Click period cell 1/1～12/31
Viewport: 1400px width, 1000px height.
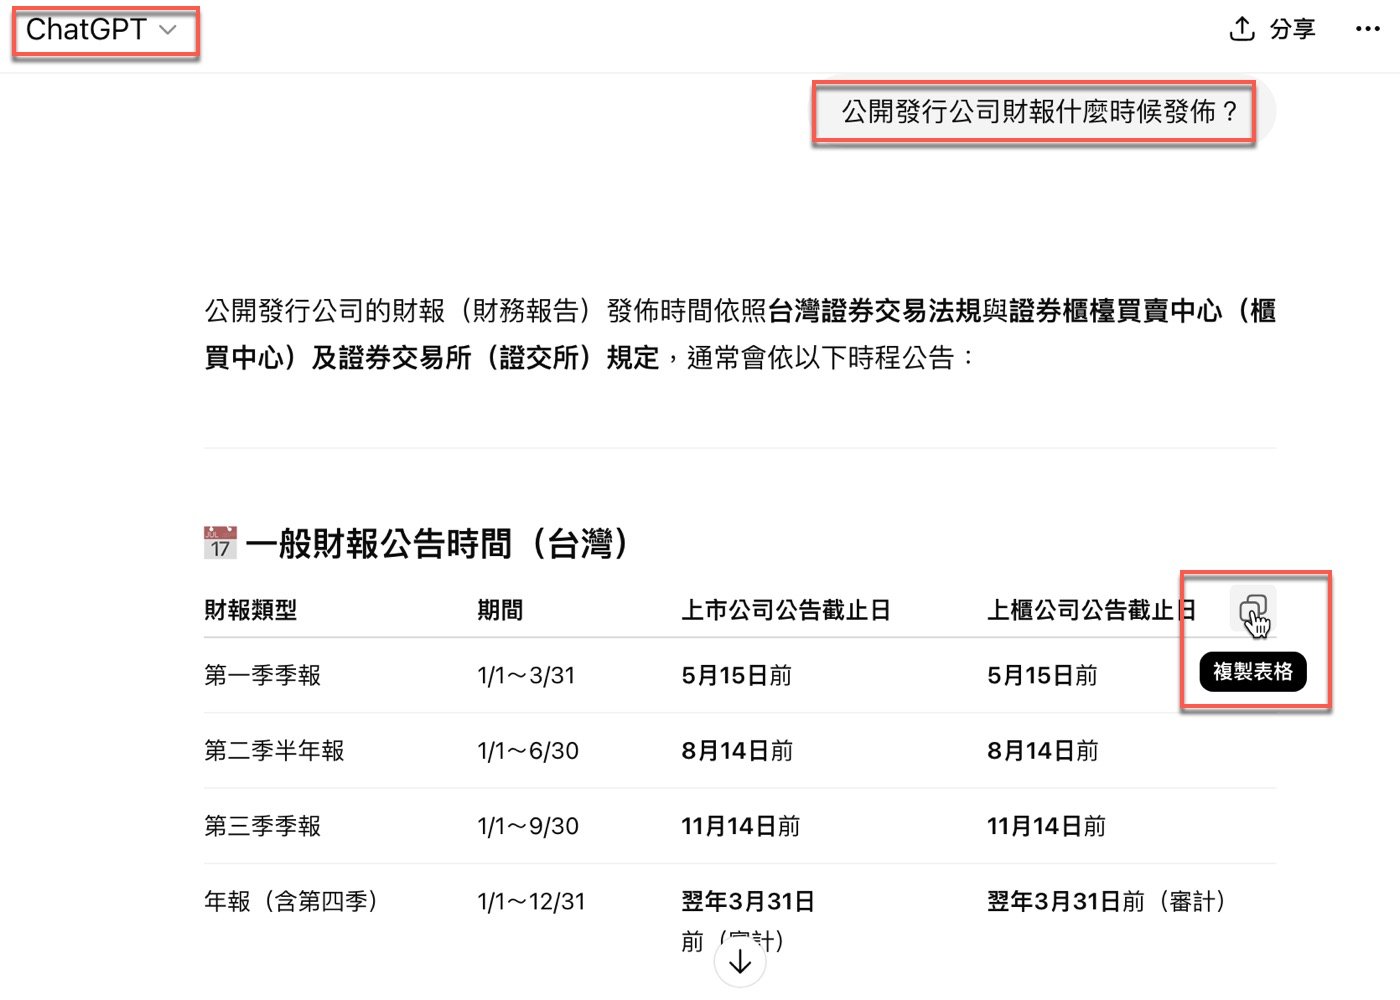pyautogui.click(x=531, y=901)
